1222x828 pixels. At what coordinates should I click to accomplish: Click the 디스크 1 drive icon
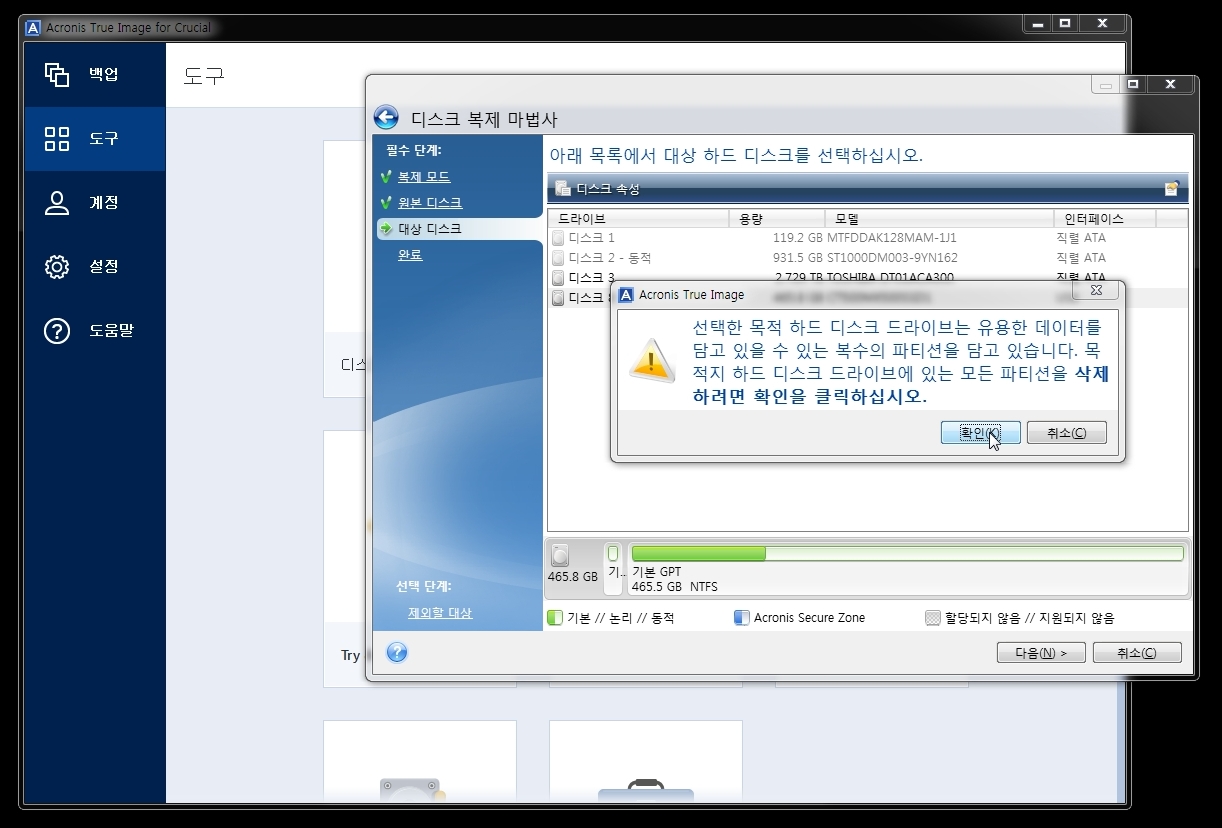point(558,238)
